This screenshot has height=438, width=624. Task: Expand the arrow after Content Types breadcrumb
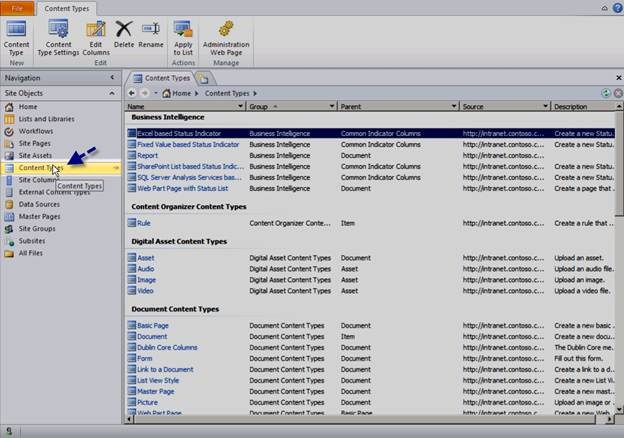255,93
